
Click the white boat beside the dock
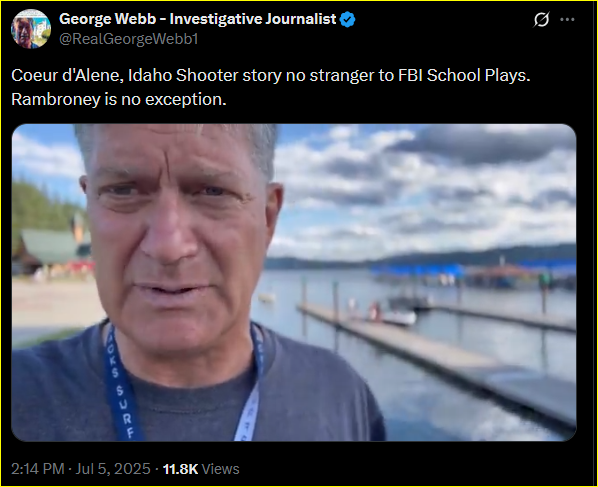[x=399, y=317]
